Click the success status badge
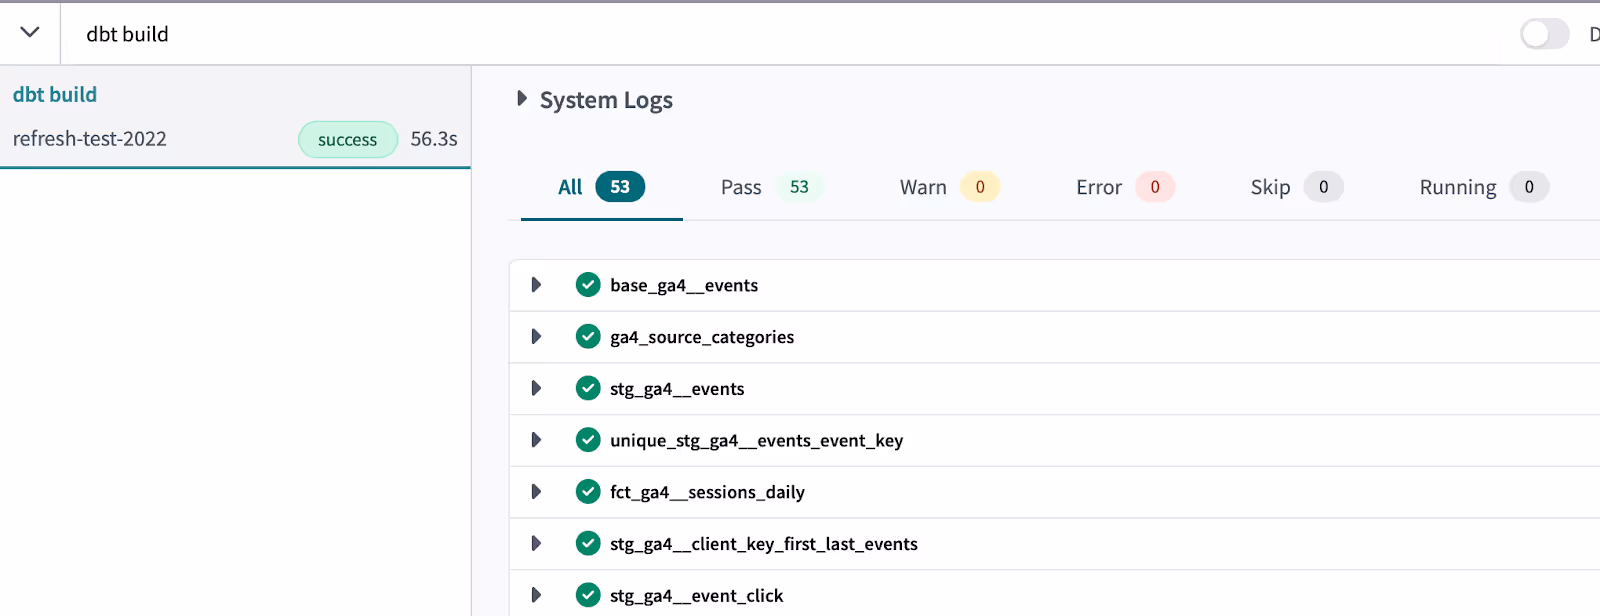 (348, 140)
